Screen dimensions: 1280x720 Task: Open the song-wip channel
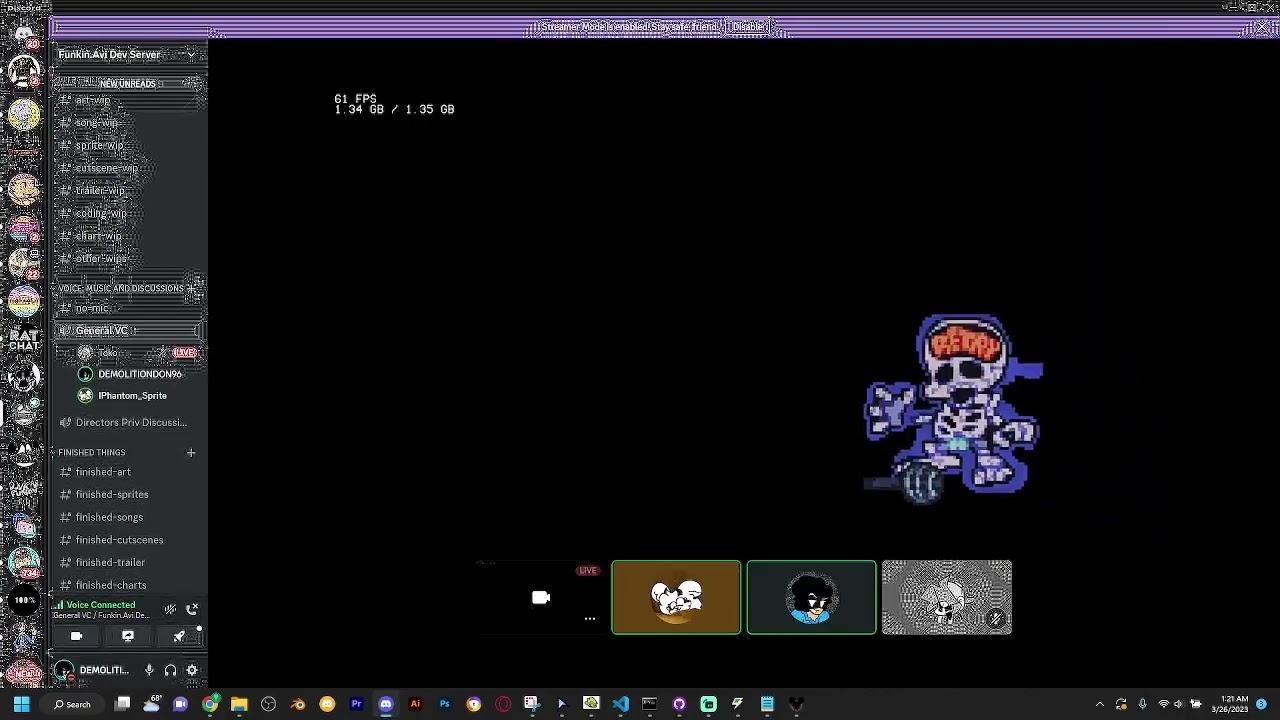pos(96,123)
